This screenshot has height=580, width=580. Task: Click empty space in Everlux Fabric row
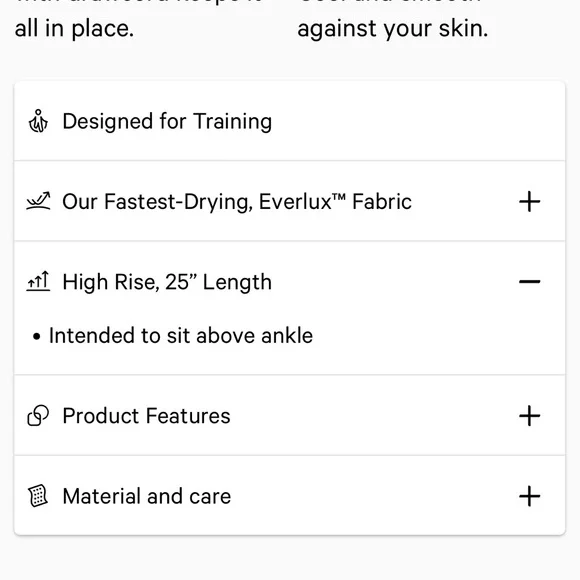pyautogui.click(x=464, y=202)
